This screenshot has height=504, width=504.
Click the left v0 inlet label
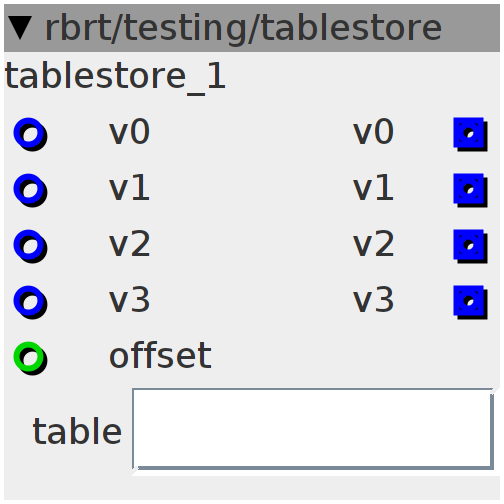[x=130, y=132]
